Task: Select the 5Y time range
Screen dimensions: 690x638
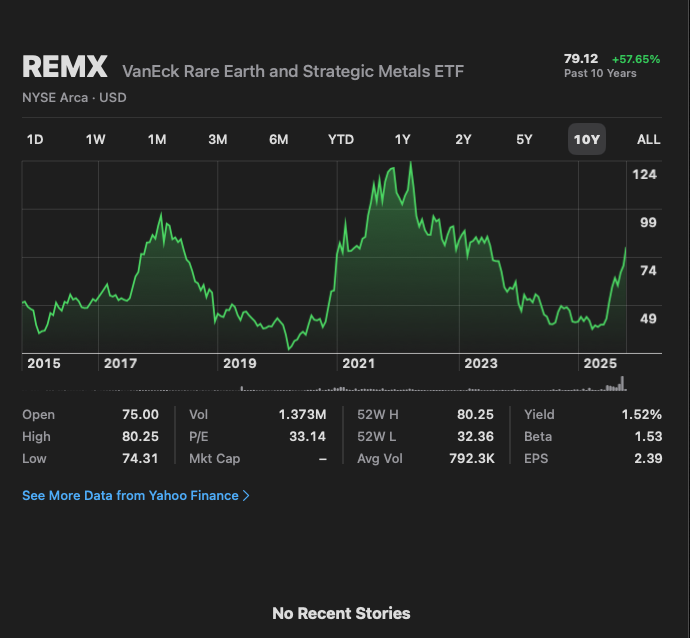Action: pos(524,139)
